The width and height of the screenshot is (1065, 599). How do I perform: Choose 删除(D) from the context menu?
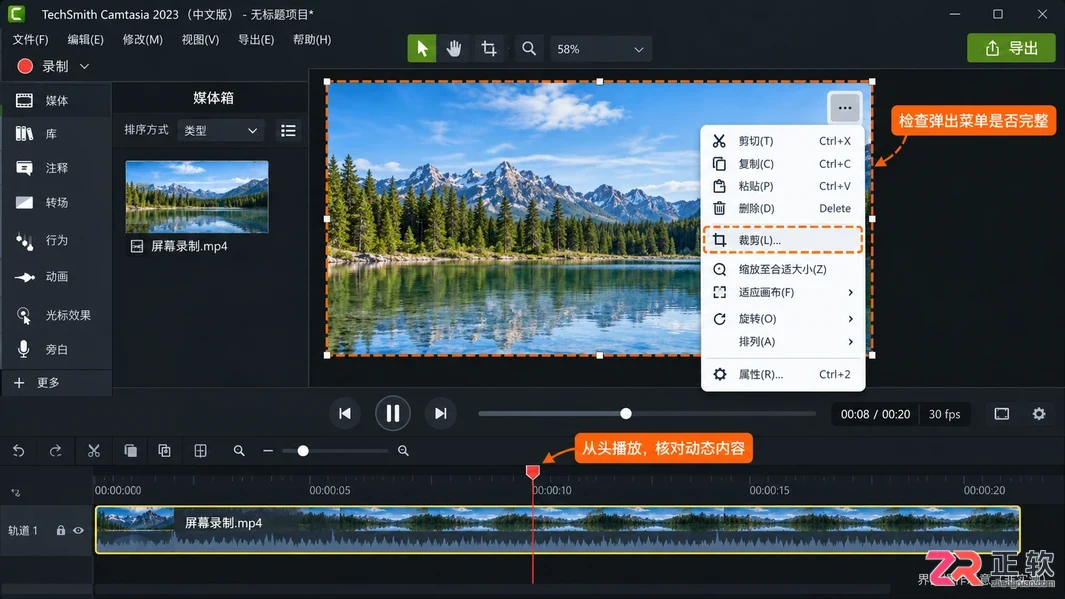(782, 208)
